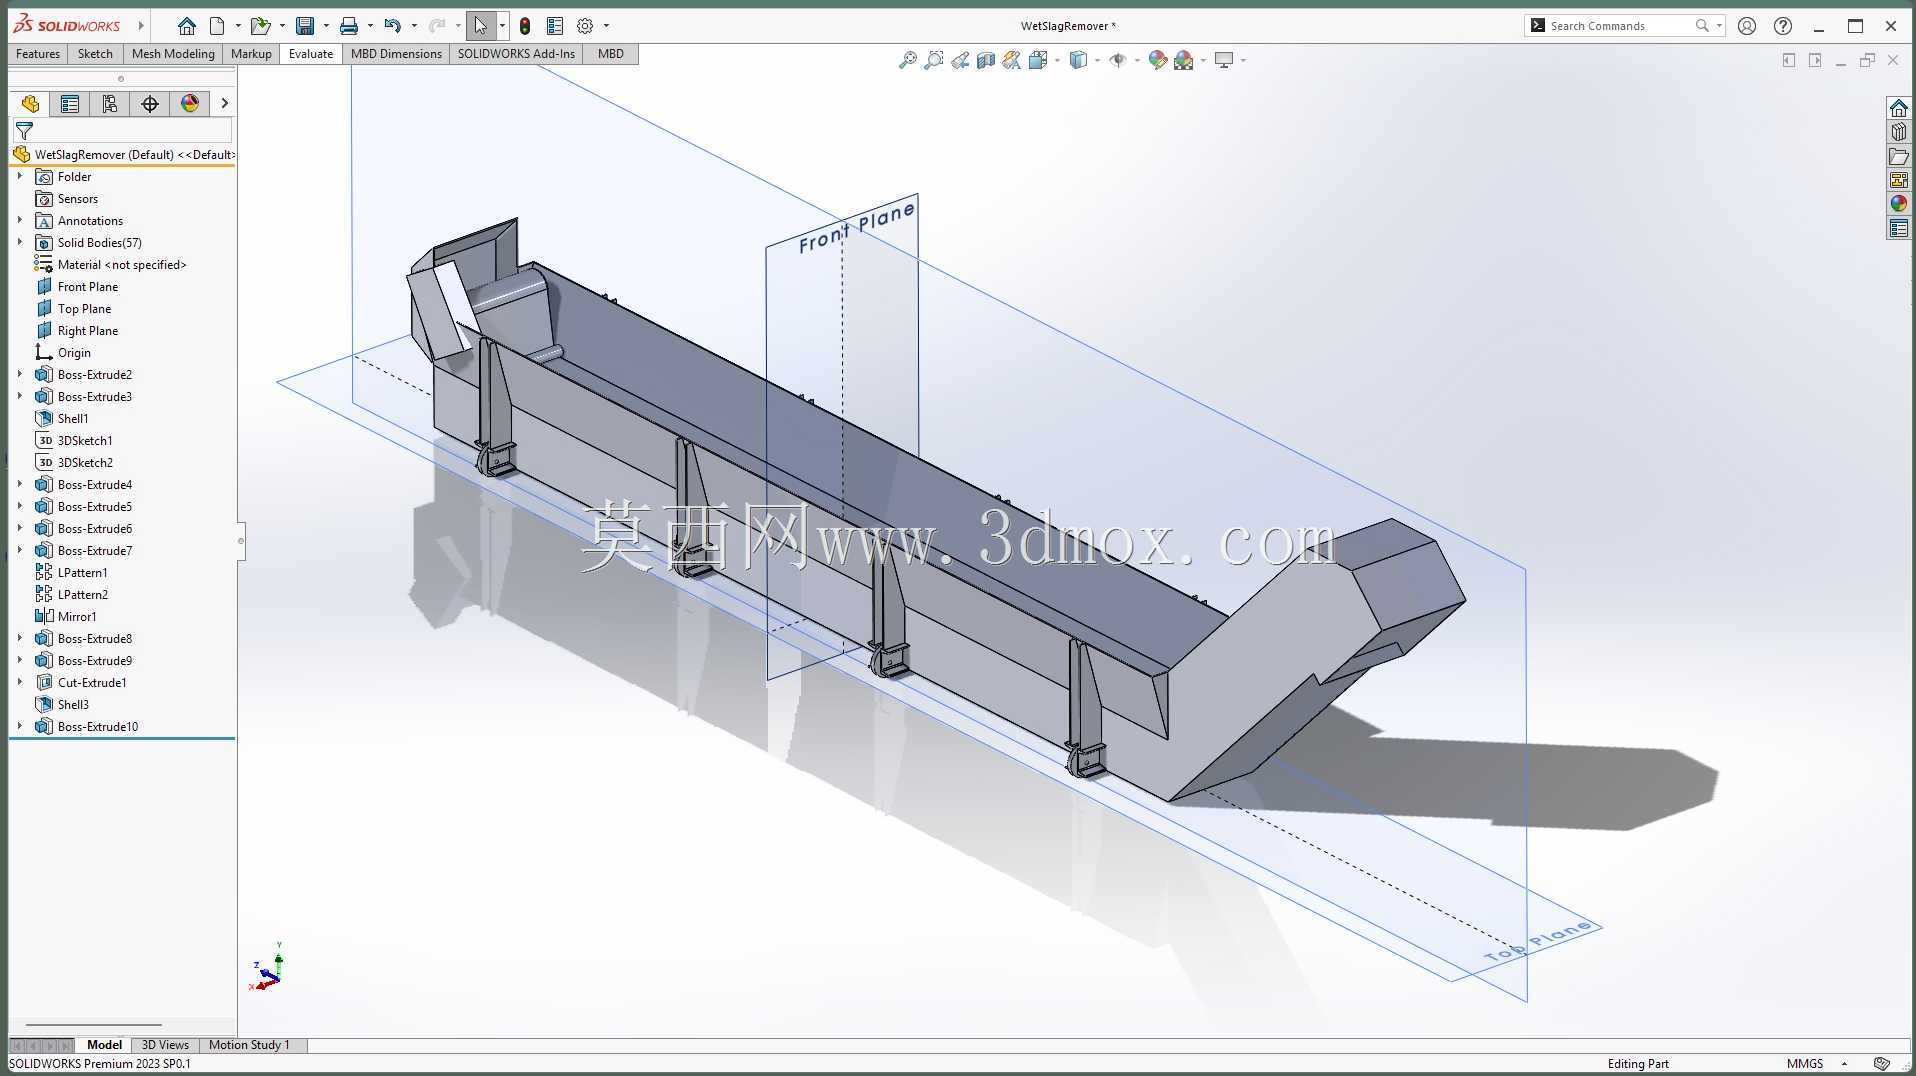Screen dimensions: 1916x1076
Task: Select Right Plane in the feature tree
Action: coord(88,331)
